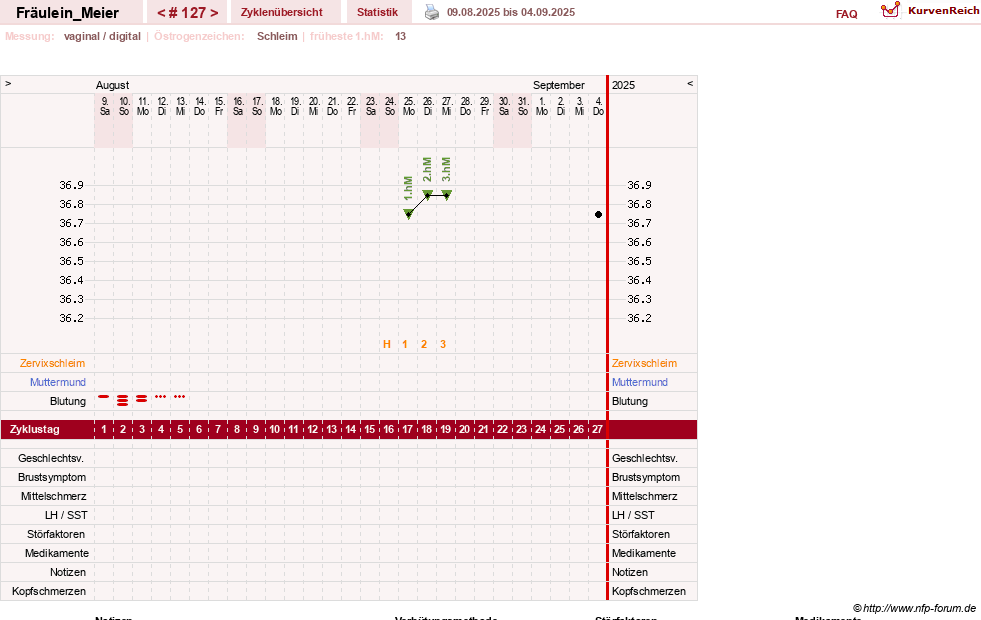Open the Statistik tab
This screenshot has width=981, height=620.
377,12
